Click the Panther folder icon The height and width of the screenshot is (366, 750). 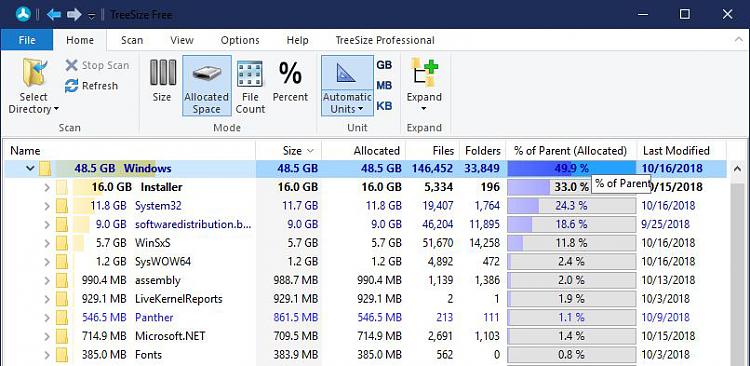62,317
